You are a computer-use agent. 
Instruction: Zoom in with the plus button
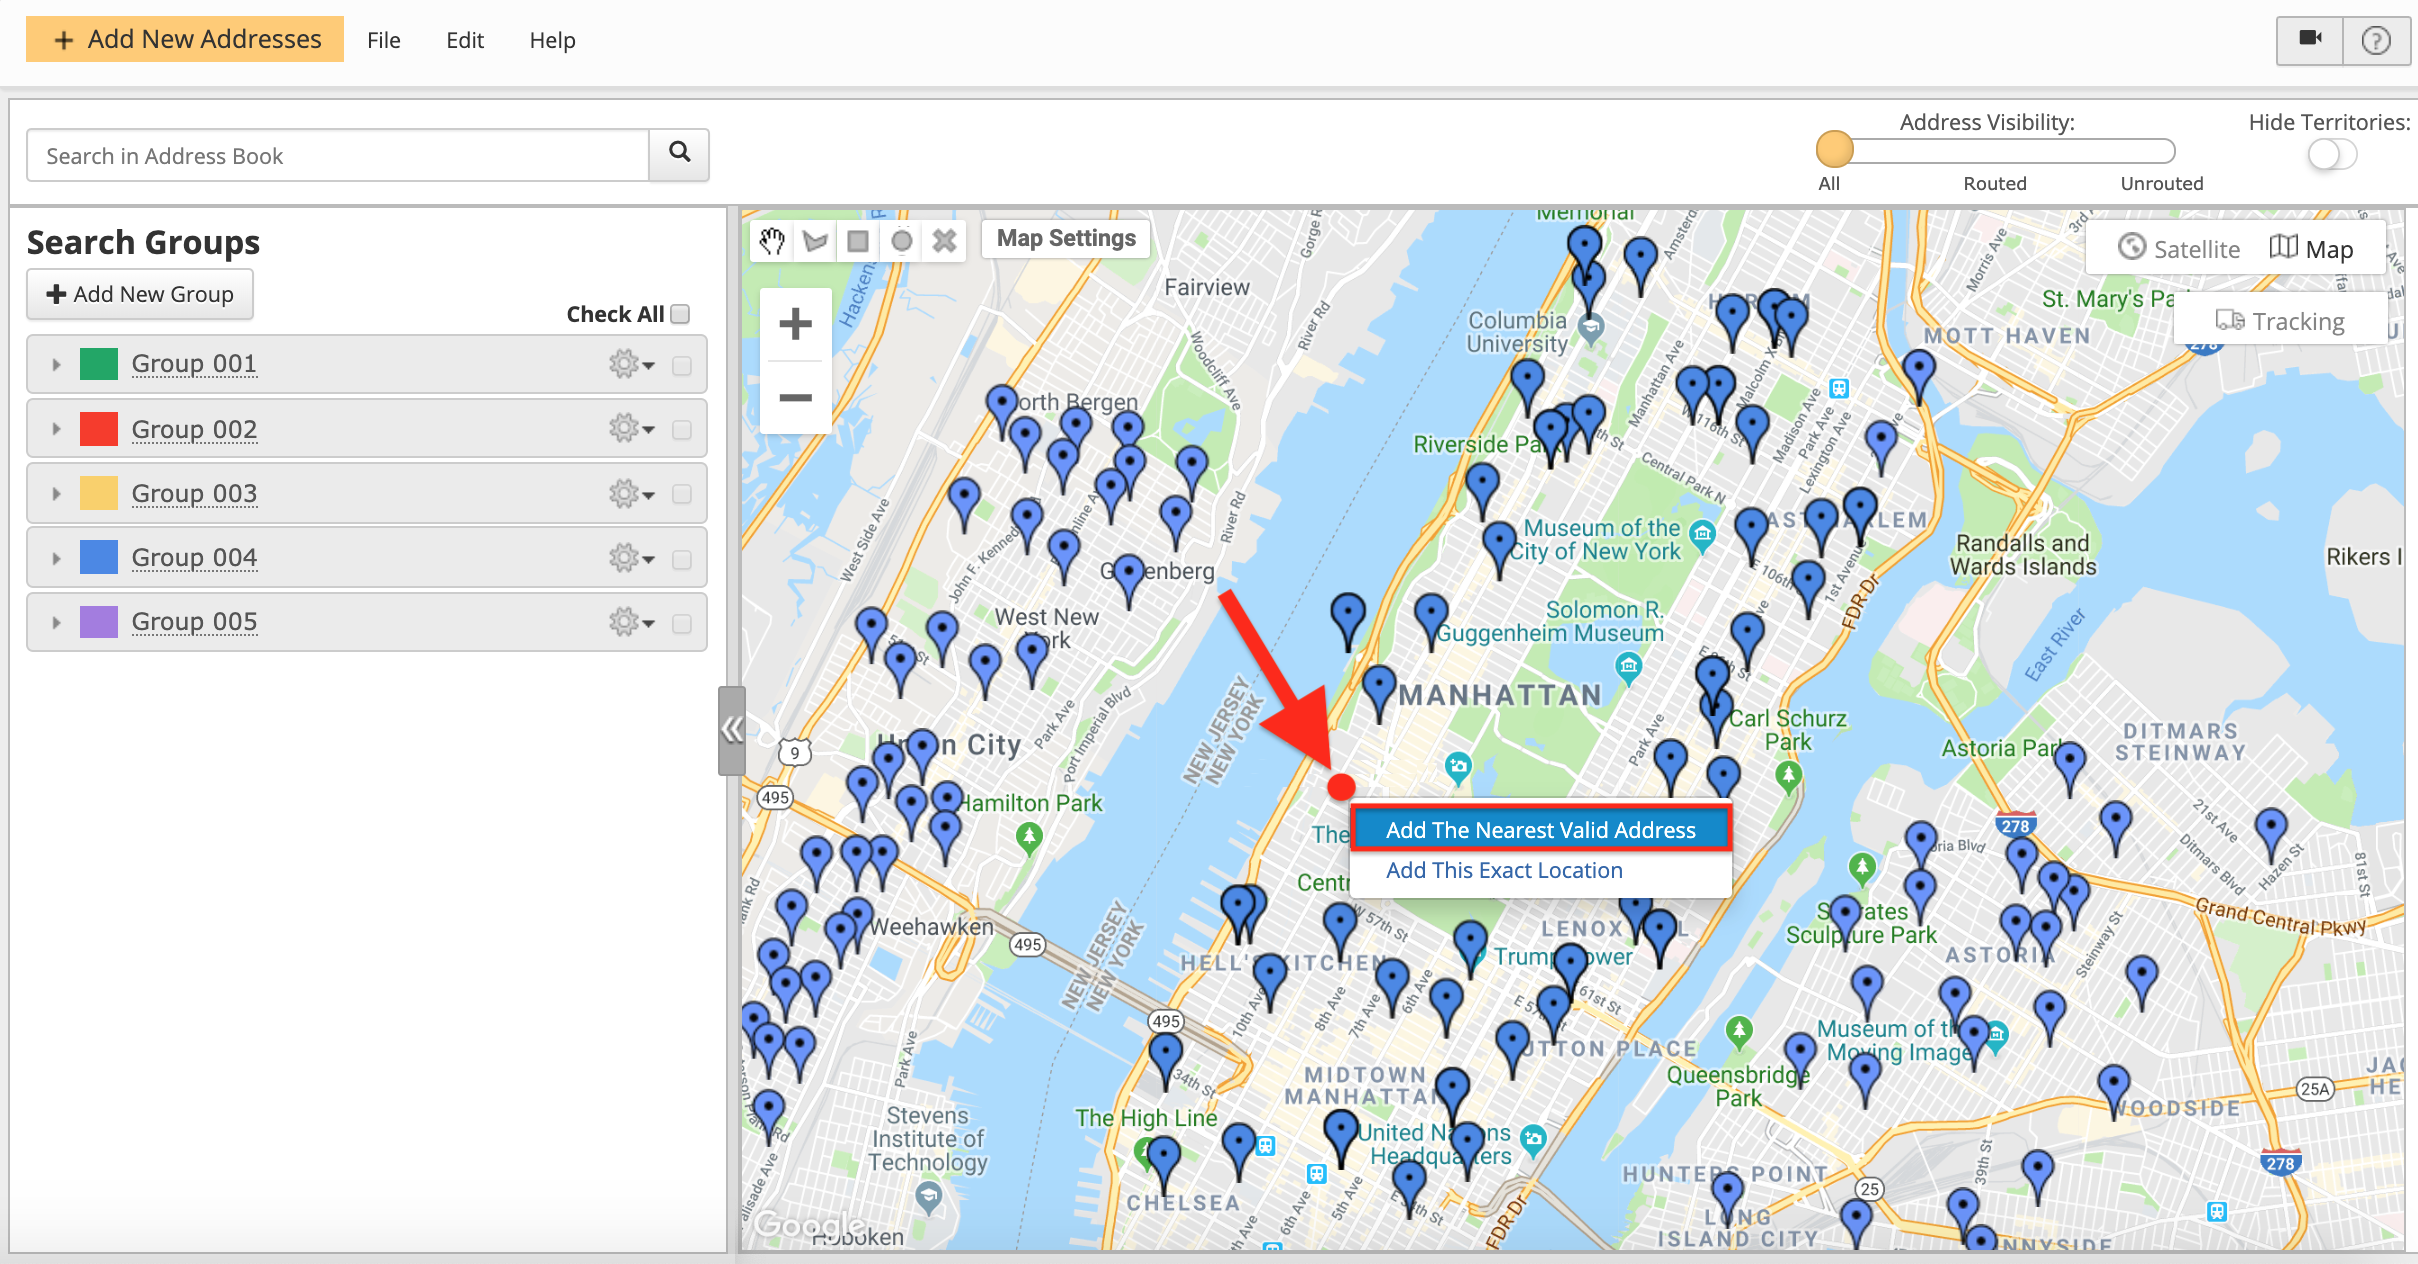point(795,324)
